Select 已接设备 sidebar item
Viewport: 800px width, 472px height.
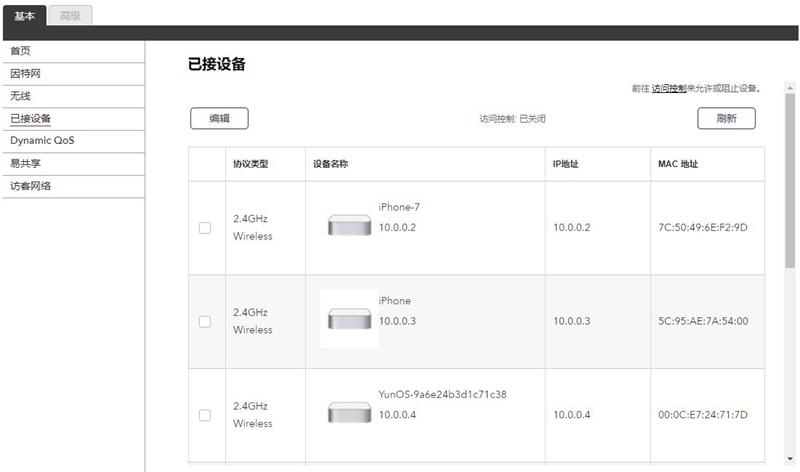pyautogui.click(x=30, y=119)
